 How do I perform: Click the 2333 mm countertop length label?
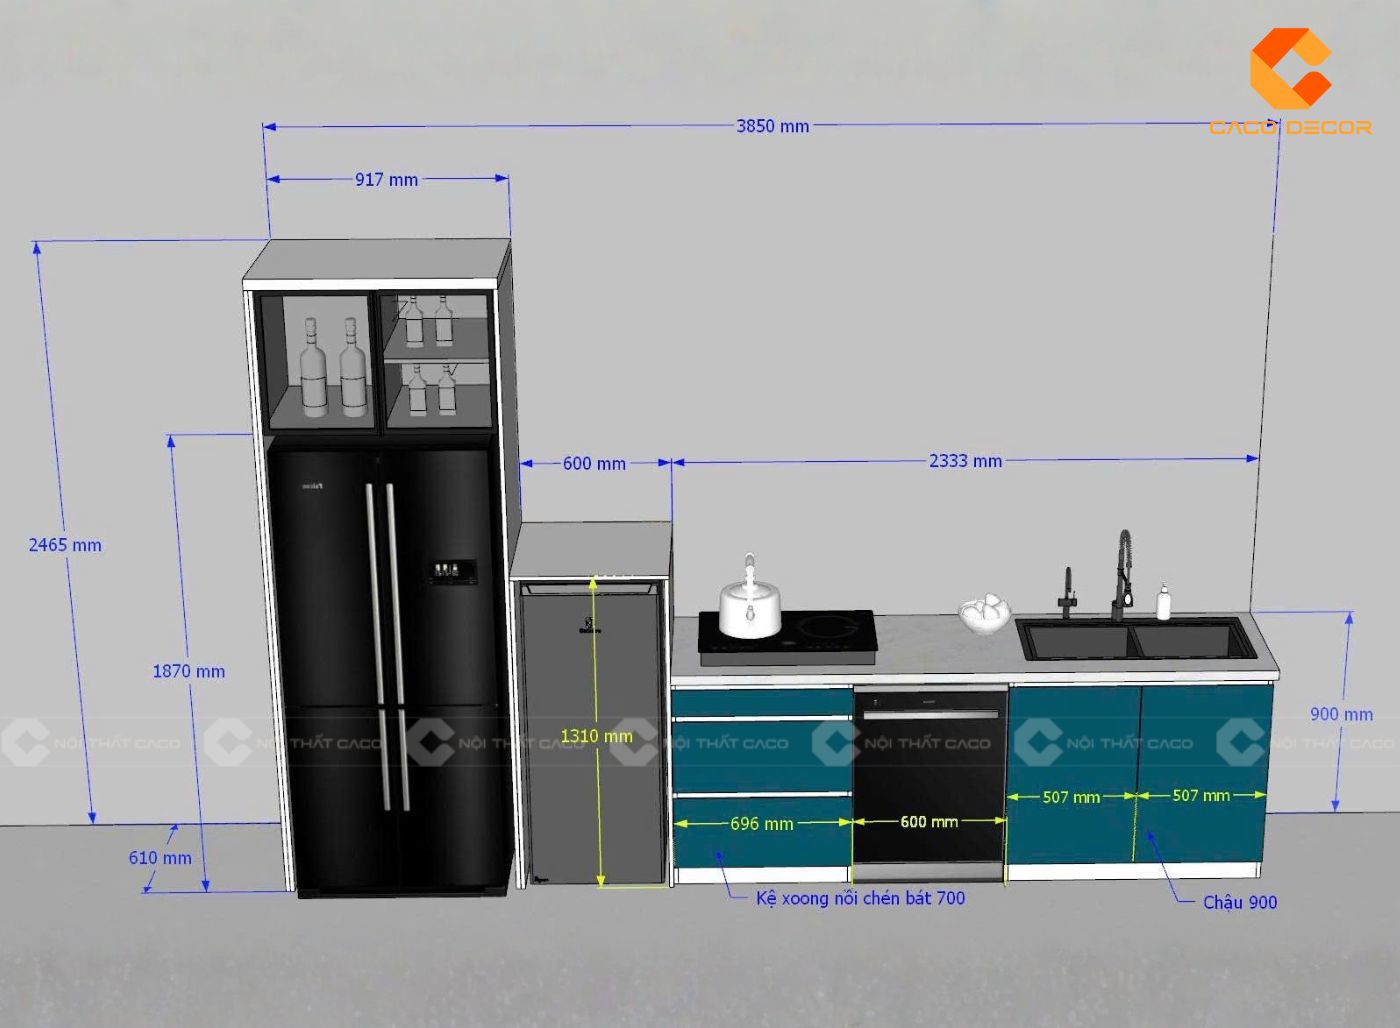point(965,461)
